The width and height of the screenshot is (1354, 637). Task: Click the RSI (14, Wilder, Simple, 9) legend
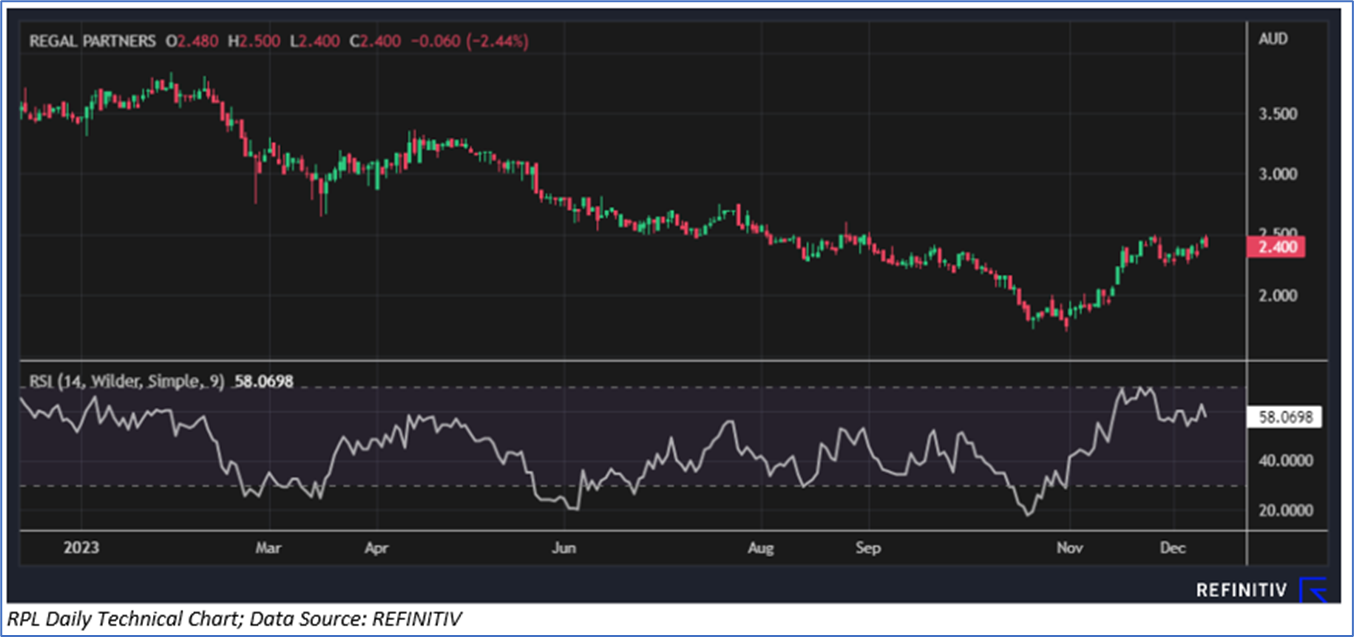[126, 381]
